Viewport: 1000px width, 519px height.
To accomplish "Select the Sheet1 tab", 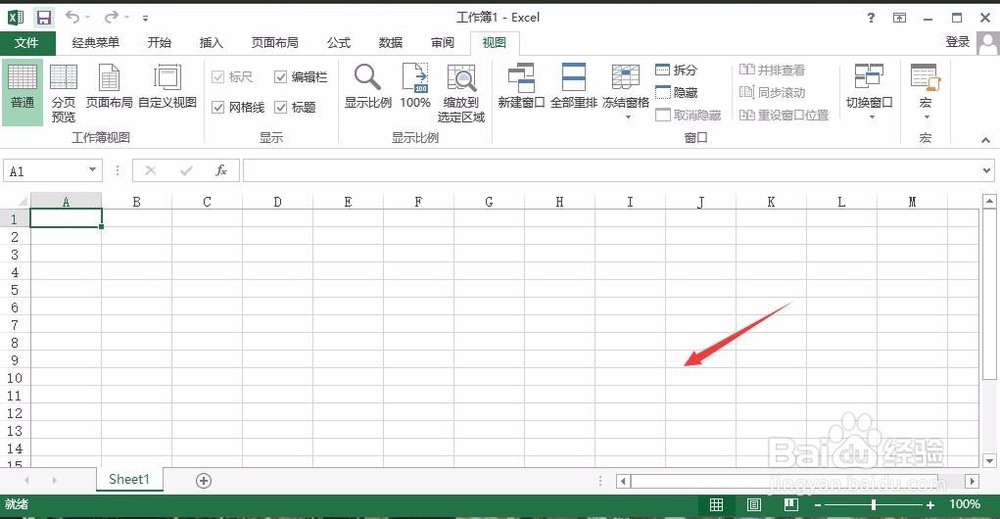I will click(129, 479).
